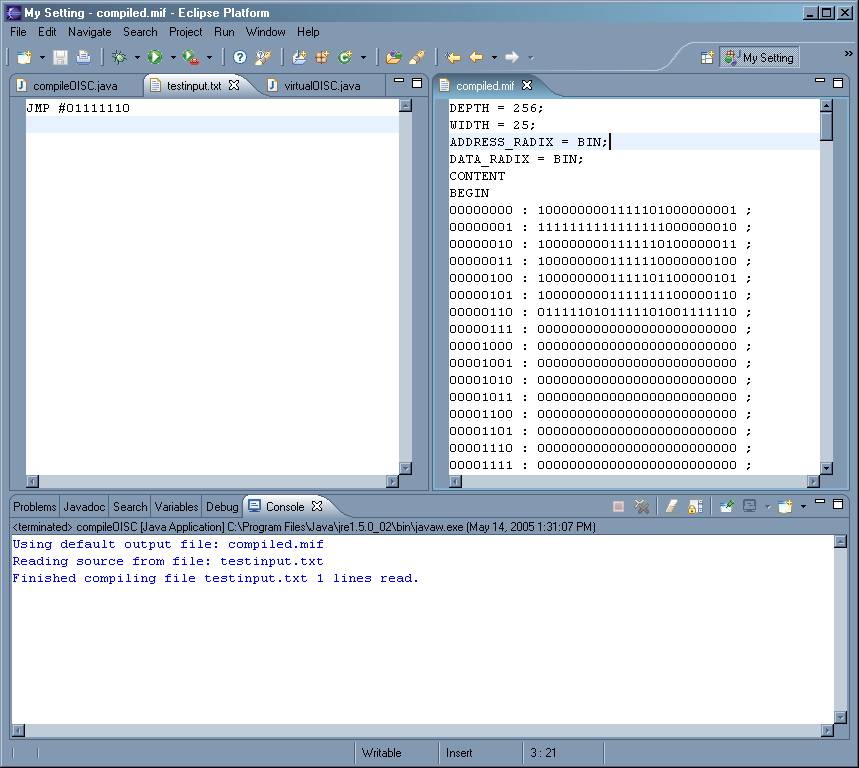Switch to the Search view tab
The height and width of the screenshot is (768, 859).
(x=130, y=507)
